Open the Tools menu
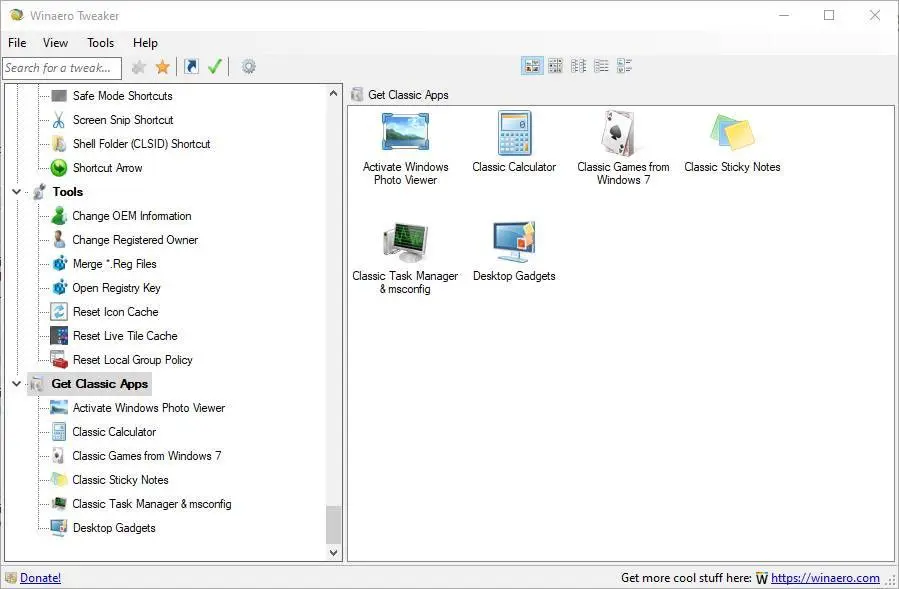This screenshot has width=899, height=589. click(100, 43)
